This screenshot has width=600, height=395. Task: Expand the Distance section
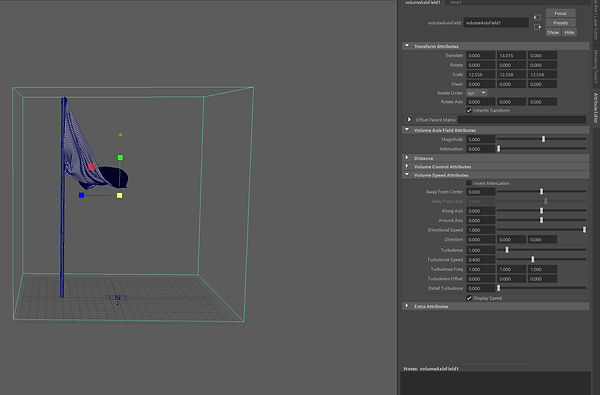coord(407,158)
